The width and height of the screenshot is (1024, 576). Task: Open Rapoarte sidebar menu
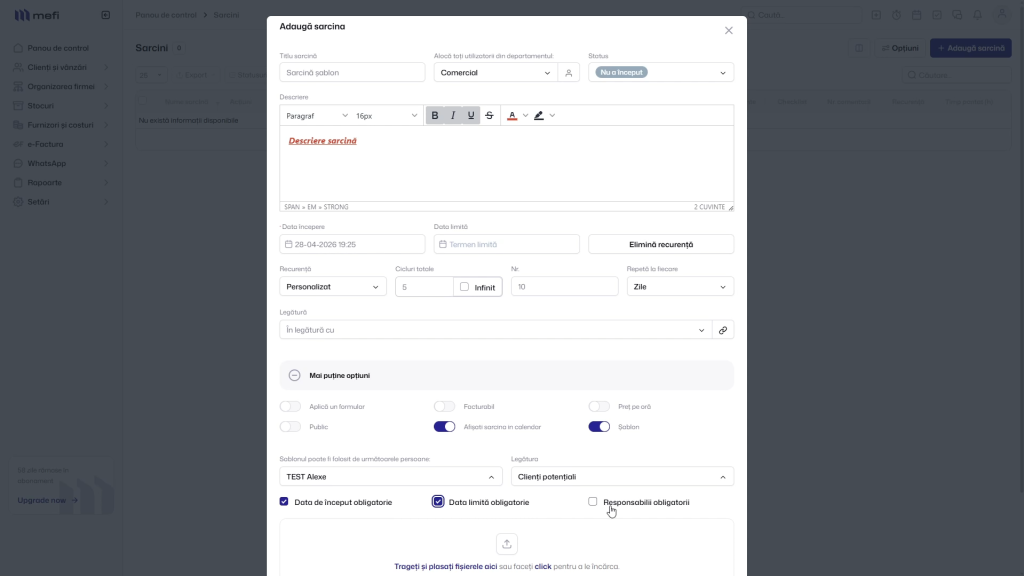point(59,183)
